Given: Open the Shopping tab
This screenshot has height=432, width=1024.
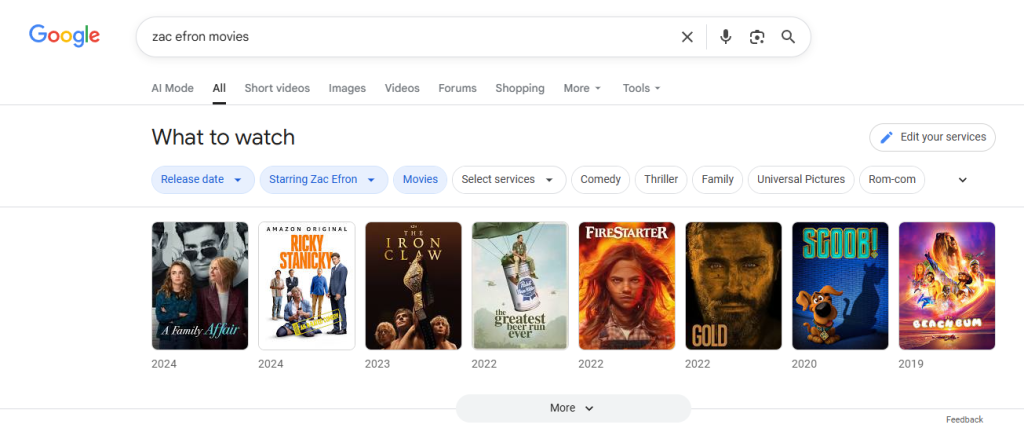Looking at the screenshot, I should tap(520, 88).
